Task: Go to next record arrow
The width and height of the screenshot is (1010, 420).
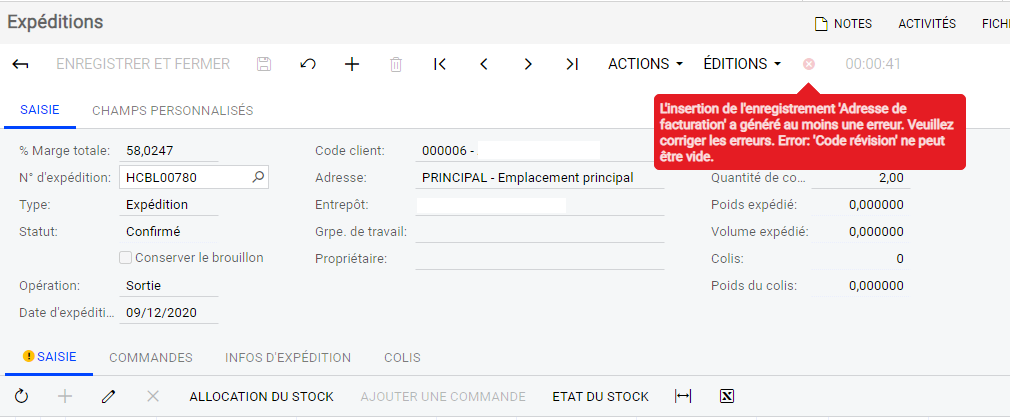Action: tap(528, 64)
